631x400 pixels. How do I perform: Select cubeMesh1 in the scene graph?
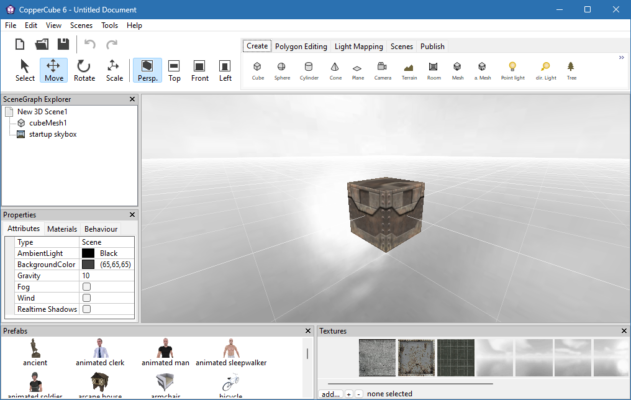pyautogui.click(x=47, y=123)
